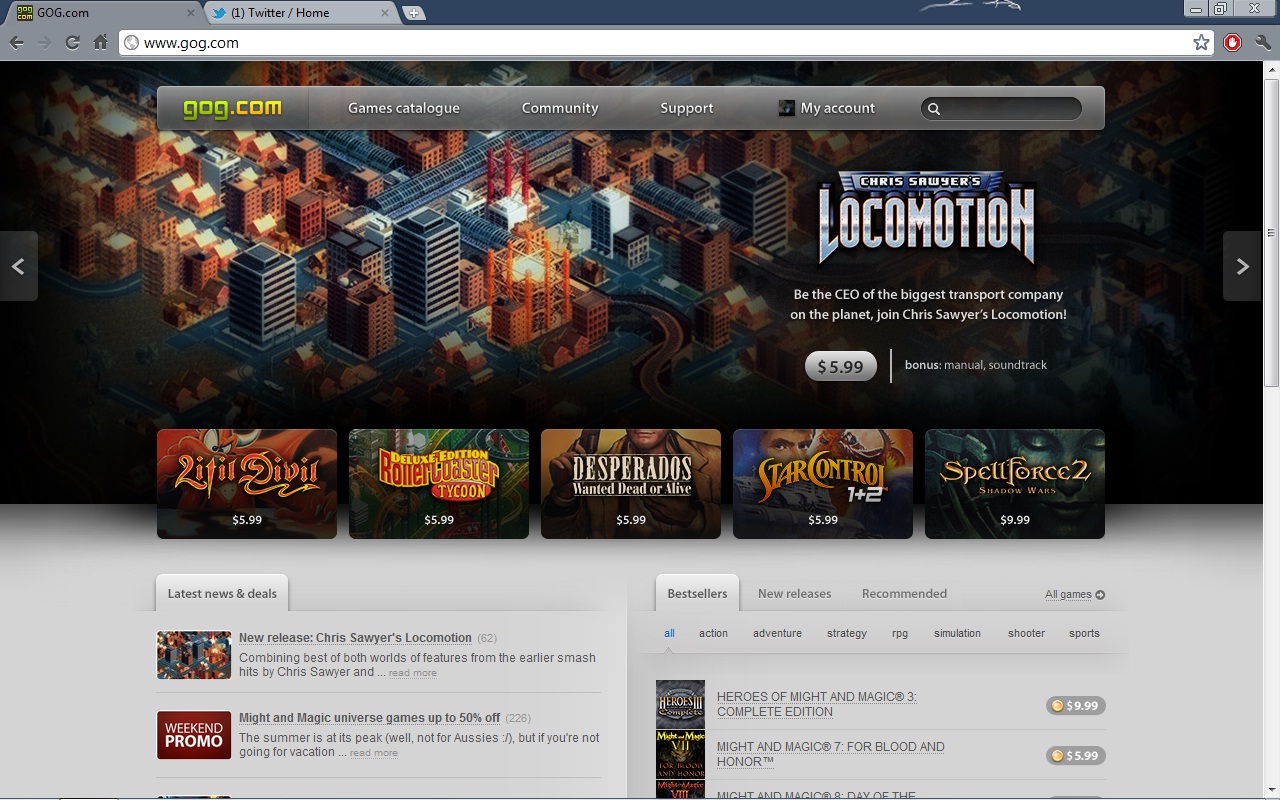
Task: Click the gog.com logo
Action: click(232, 108)
